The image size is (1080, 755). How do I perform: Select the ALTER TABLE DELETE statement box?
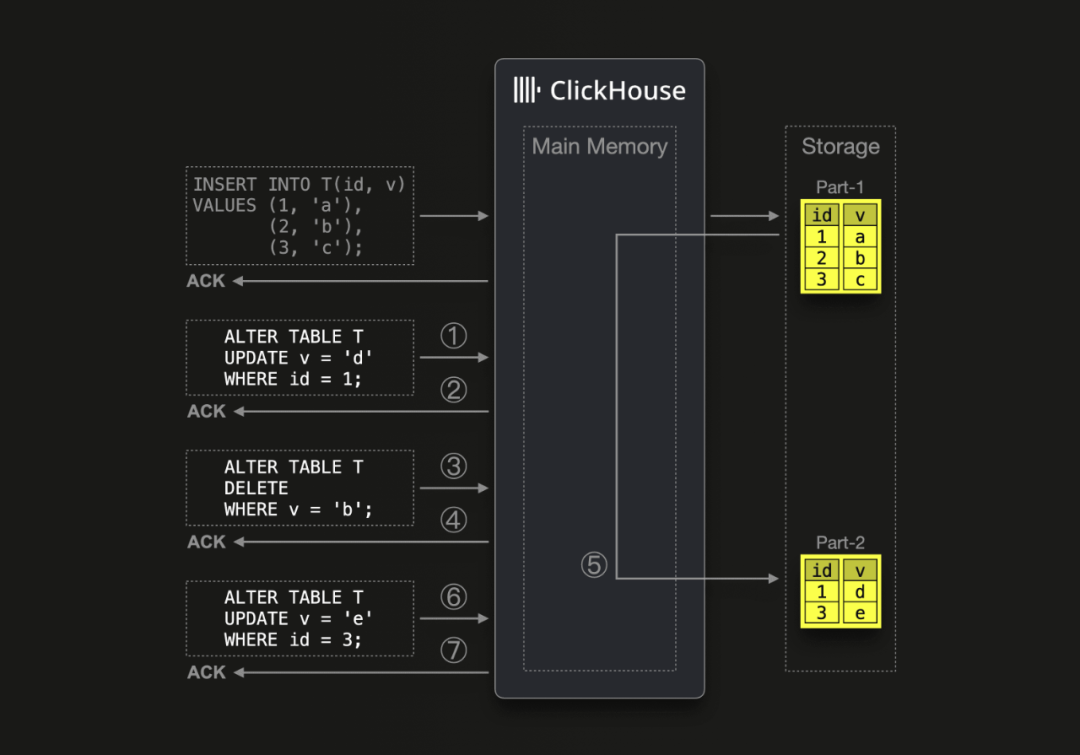[x=299, y=488]
